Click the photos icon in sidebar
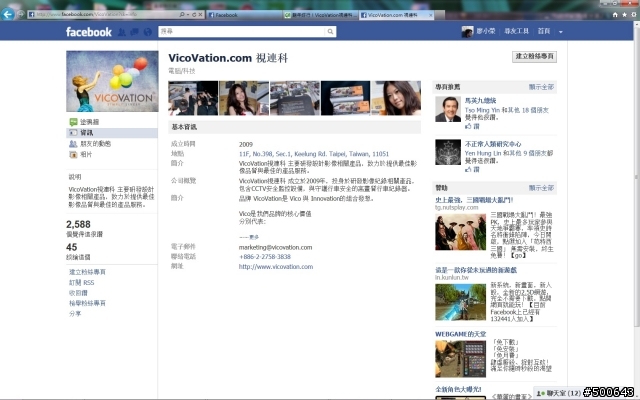The width and height of the screenshot is (640, 400). 73,155
